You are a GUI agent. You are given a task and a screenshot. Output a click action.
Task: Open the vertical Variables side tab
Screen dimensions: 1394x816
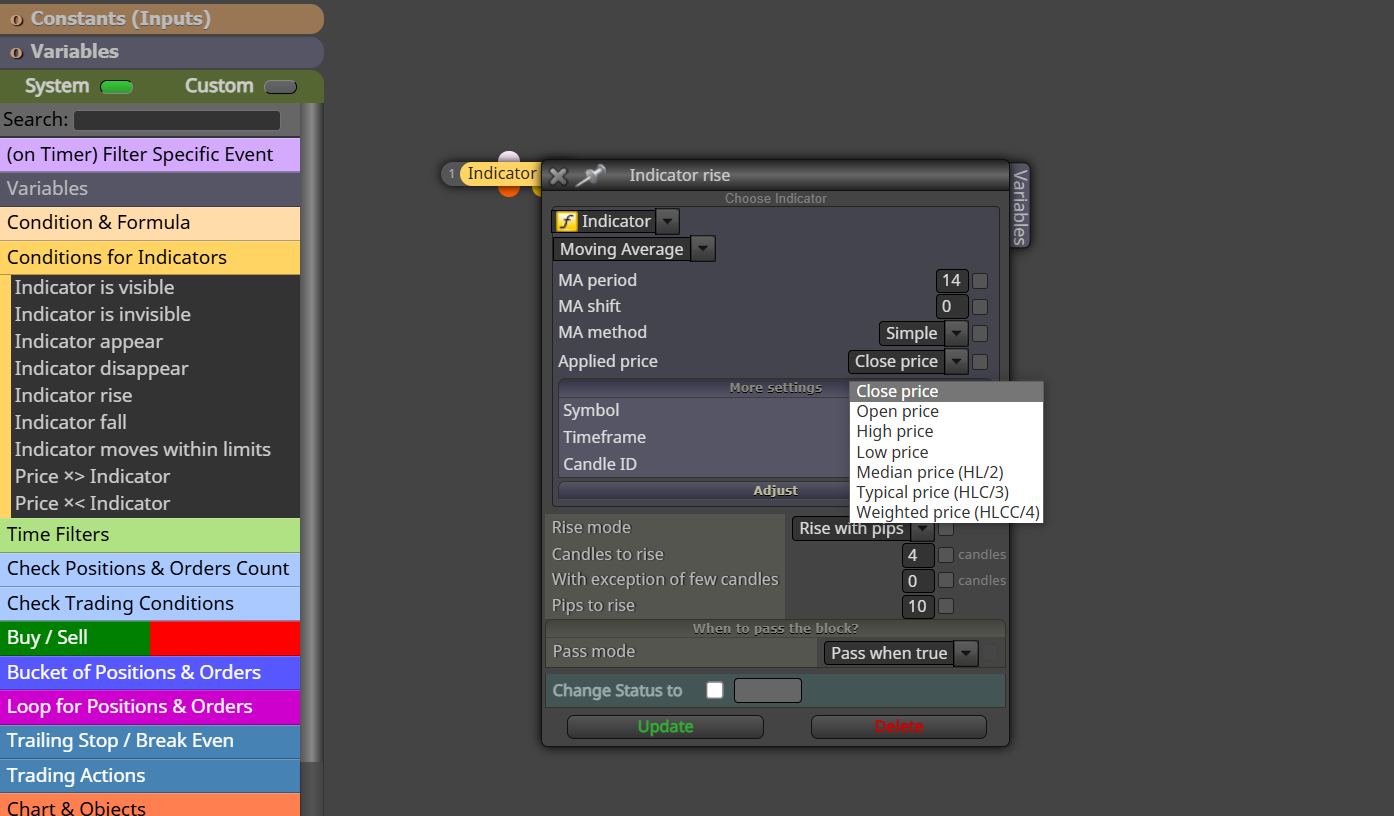[1020, 205]
